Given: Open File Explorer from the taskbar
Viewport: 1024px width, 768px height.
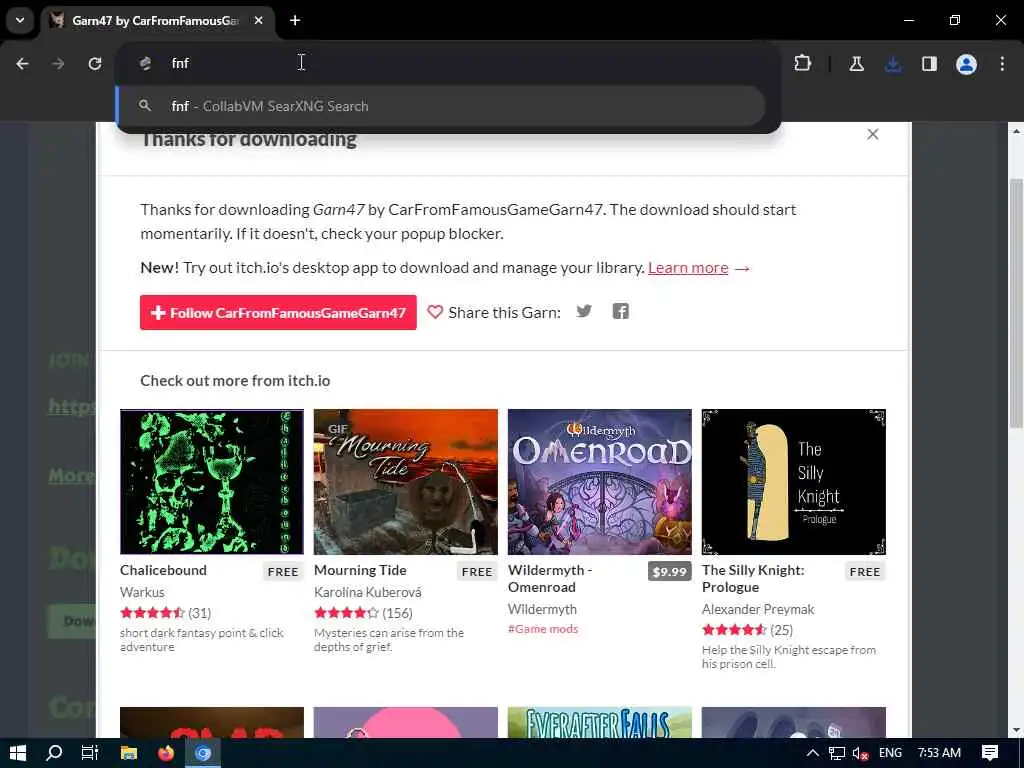Looking at the screenshot, I should pos(129,753).
